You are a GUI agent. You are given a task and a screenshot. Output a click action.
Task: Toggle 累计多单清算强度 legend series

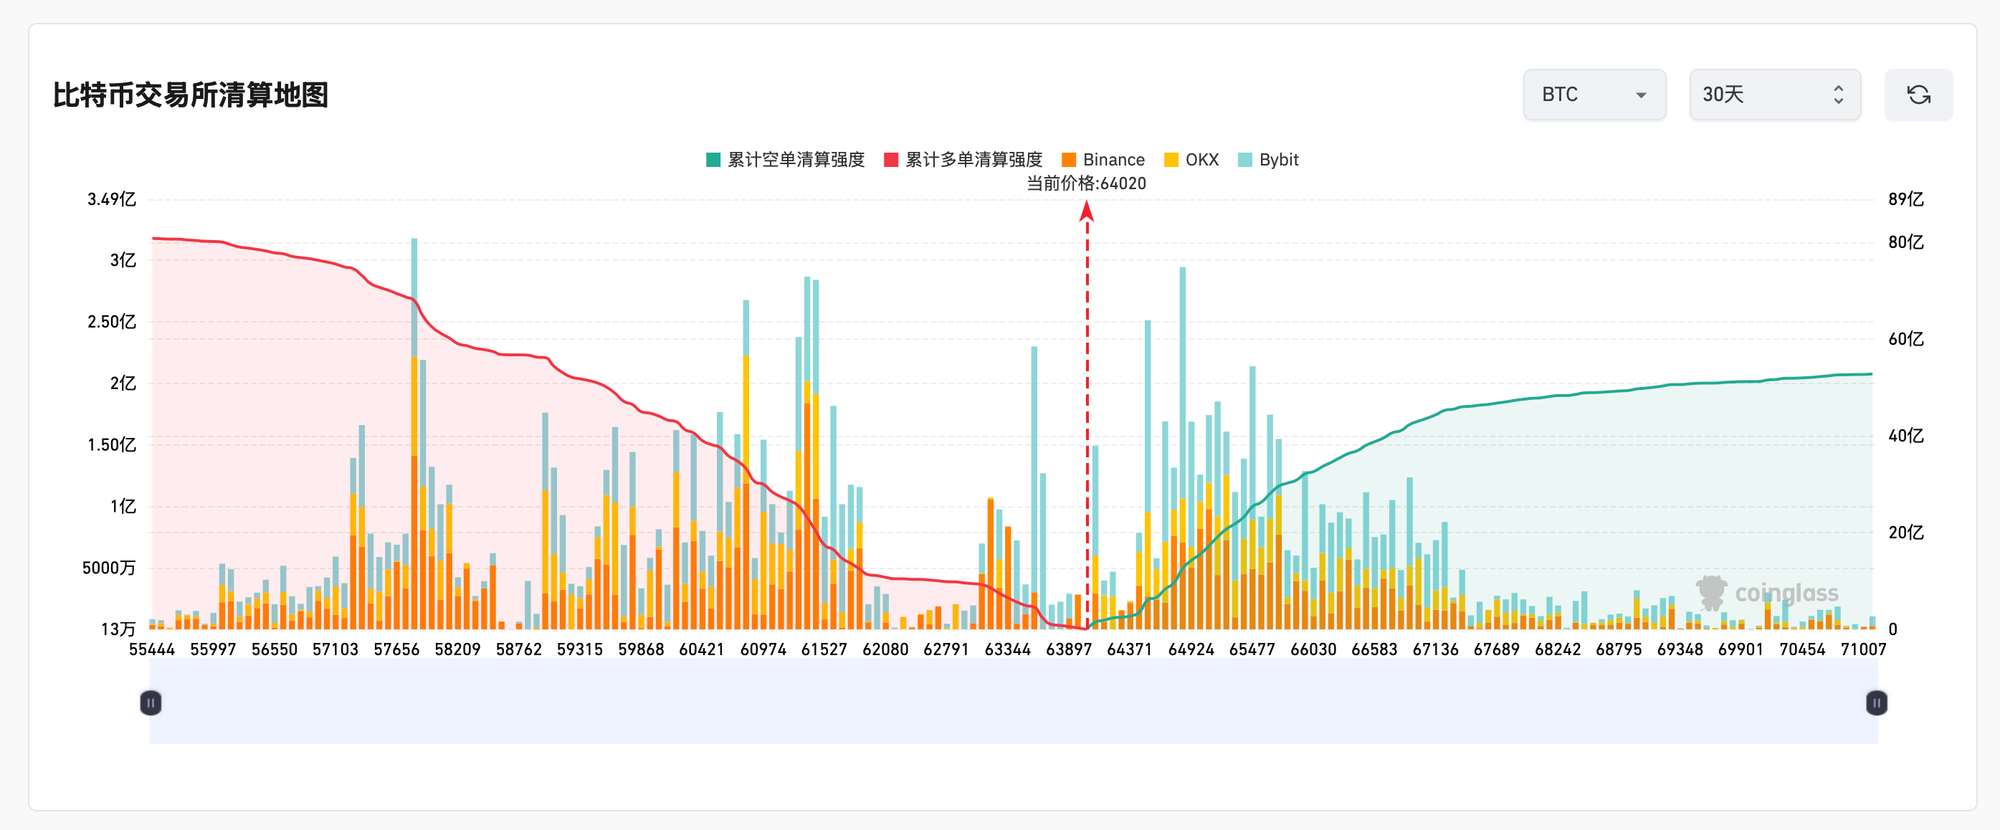click(963, 160)
